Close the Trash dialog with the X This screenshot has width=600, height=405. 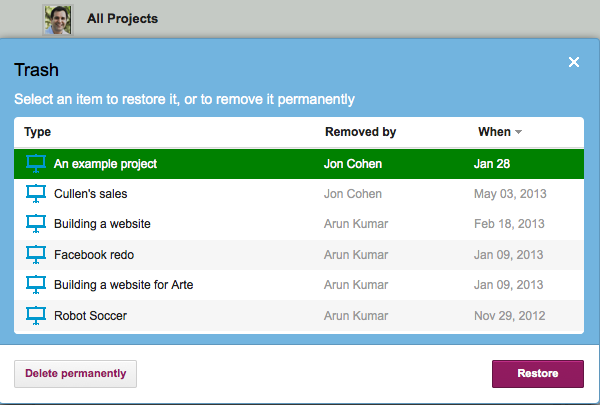tap(574, 62)
